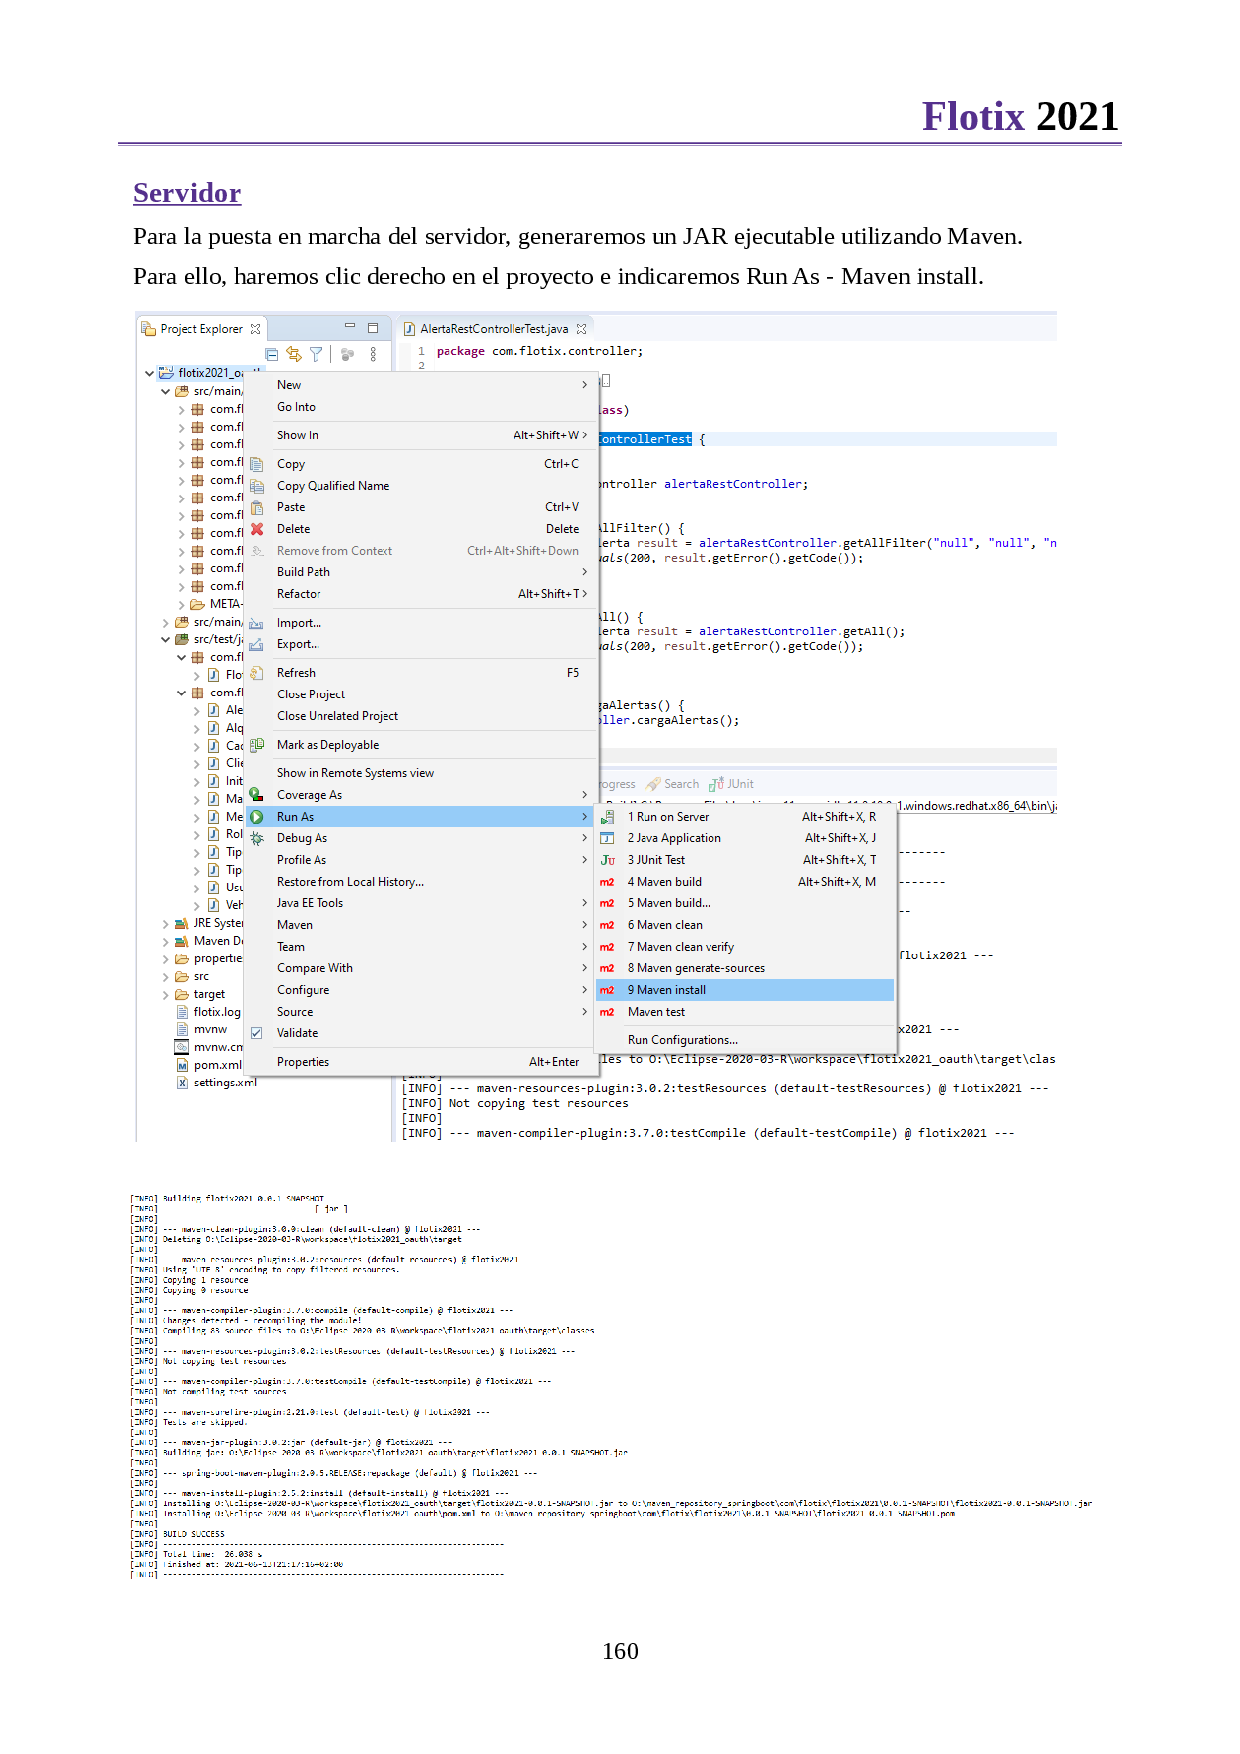Click Go Into in context menu
Viewport: 1240px width, 1754px height.
click(422, 407)
